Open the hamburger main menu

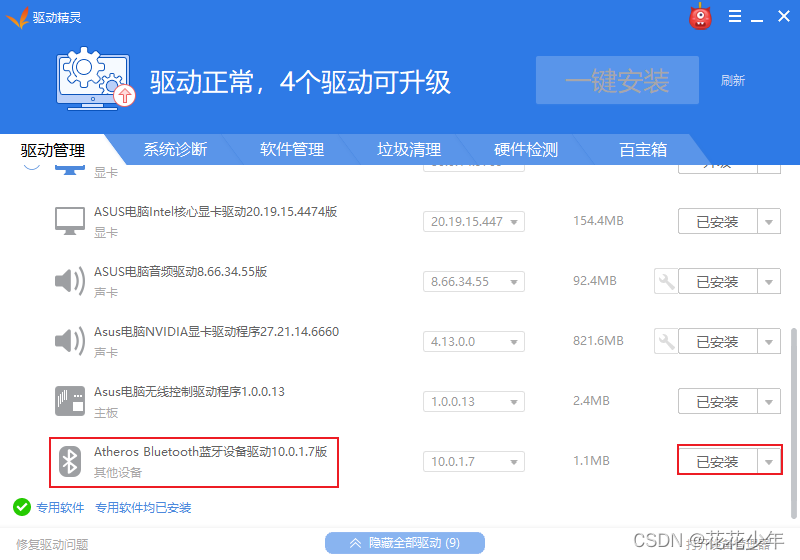pos(735,16)
